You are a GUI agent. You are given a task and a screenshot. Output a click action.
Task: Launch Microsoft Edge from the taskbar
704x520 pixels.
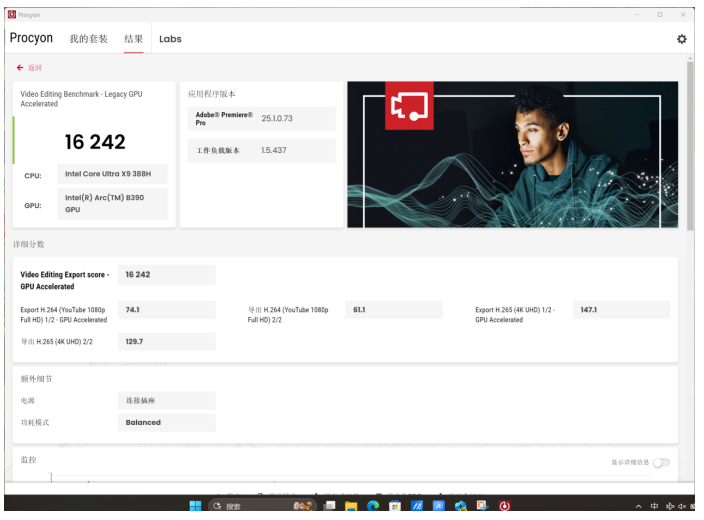coord(373,506)
